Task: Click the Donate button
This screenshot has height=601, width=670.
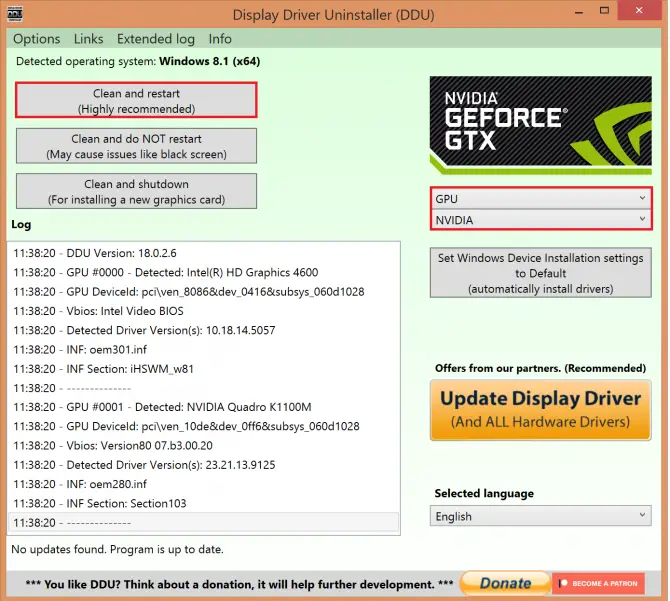Action: (505, 583)
